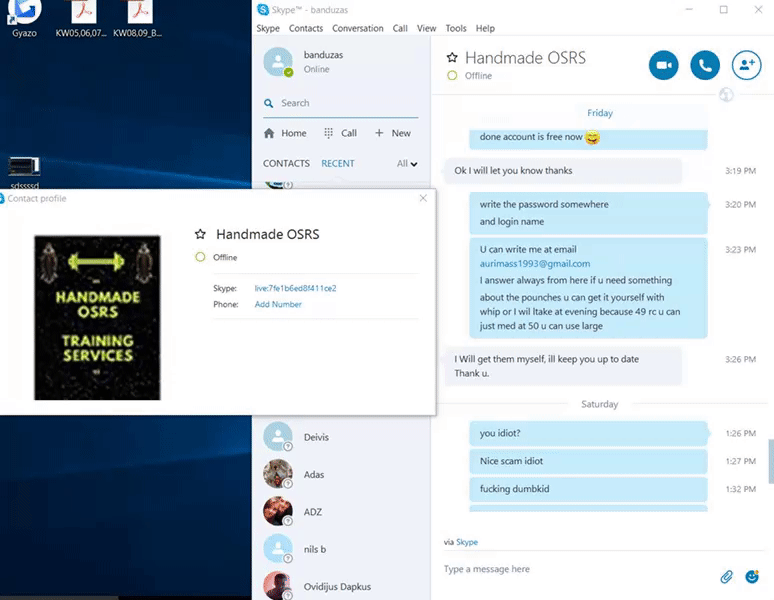
Task: Switch to the CONTACTS tab
Action: 286,163
